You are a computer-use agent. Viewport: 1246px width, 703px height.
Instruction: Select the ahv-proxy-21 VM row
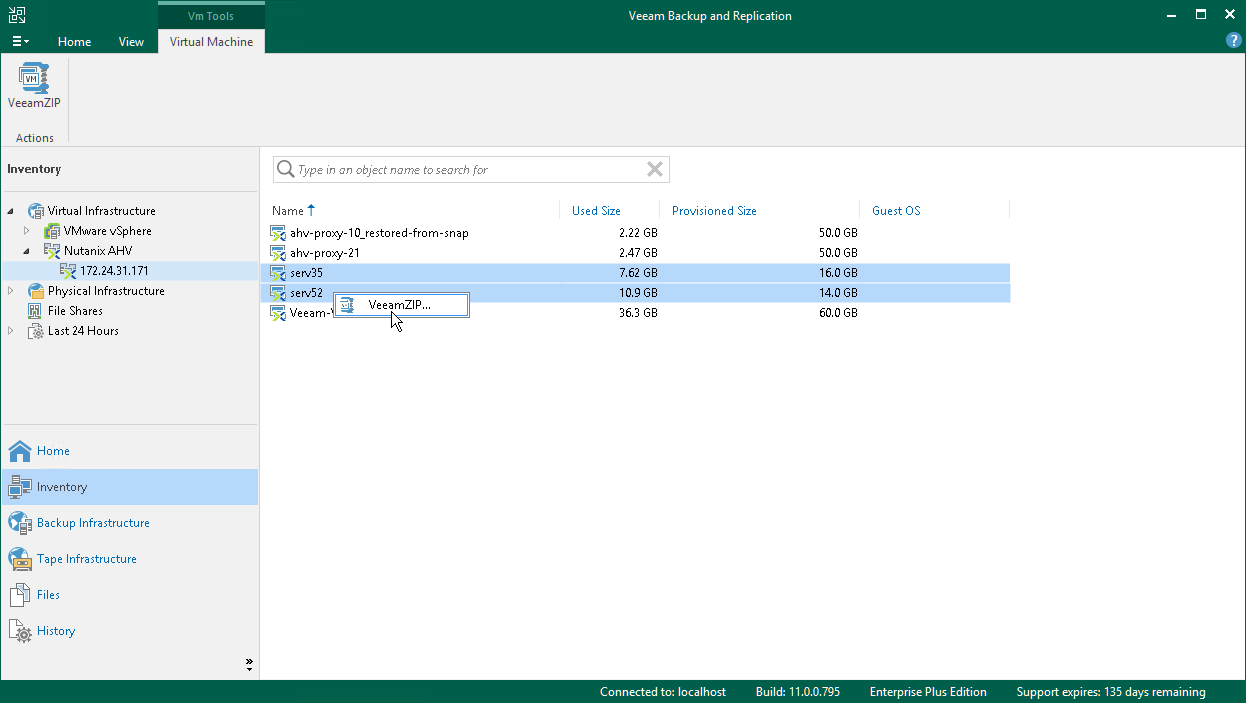click(x=324, y=253)
